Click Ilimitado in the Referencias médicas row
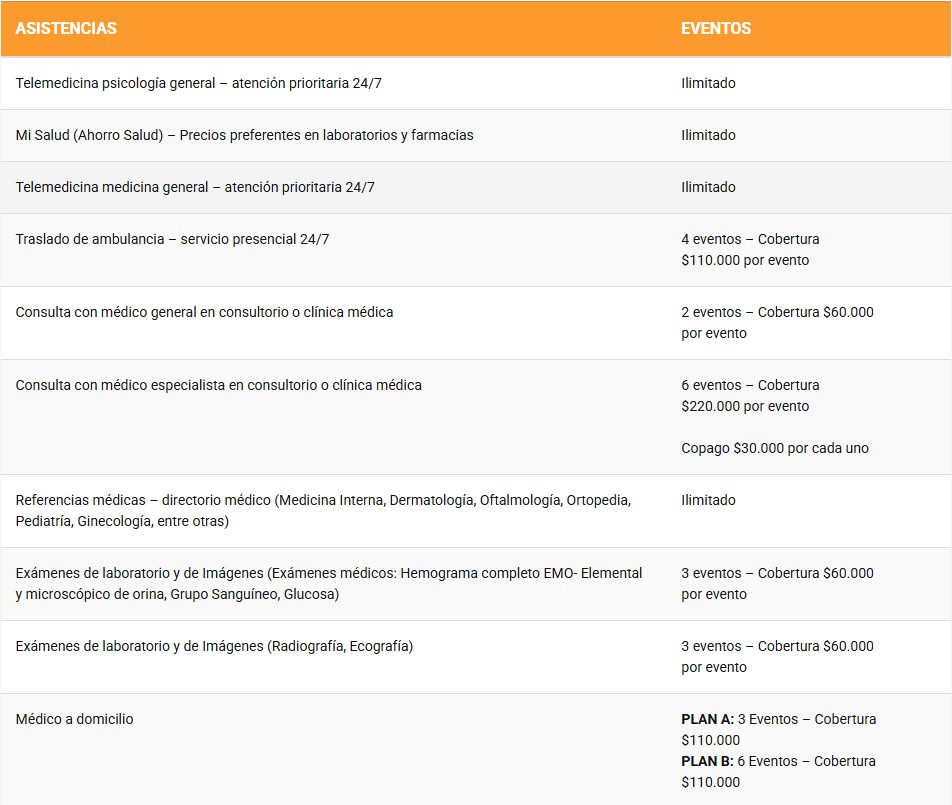 (x=708, y=500)
